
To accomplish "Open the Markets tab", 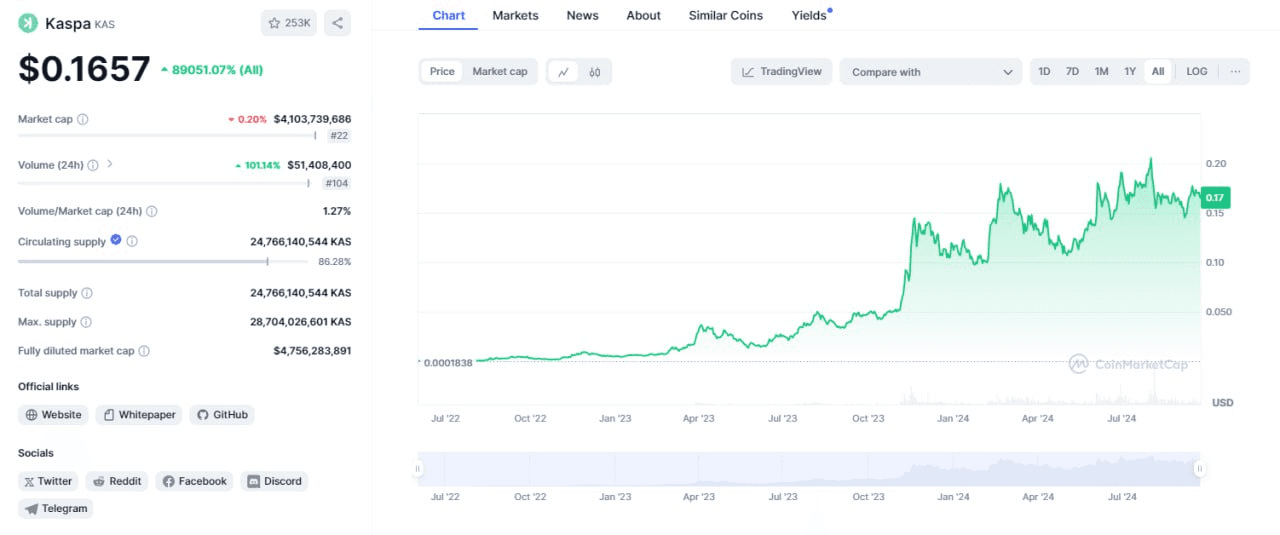I will click(515, 15).
